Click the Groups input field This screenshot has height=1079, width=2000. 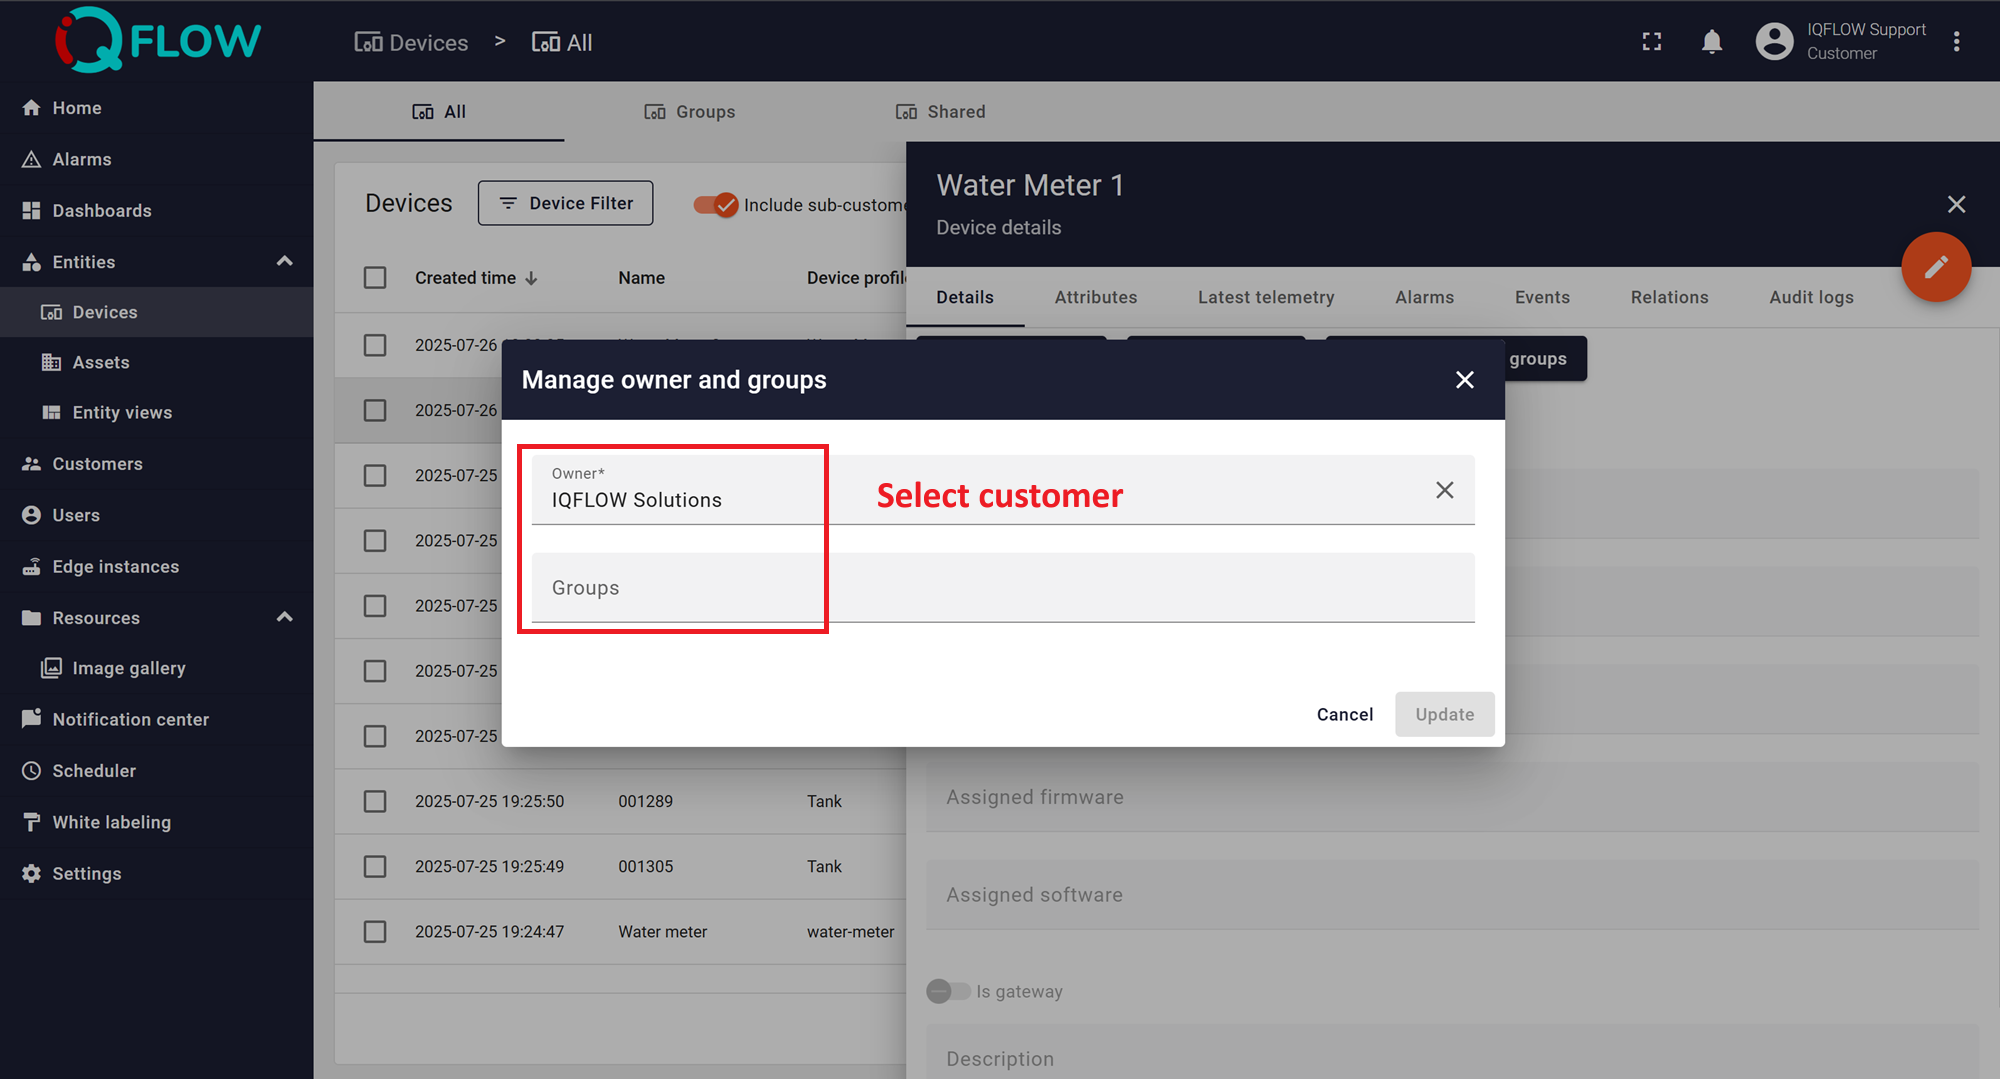(1000, 588)
